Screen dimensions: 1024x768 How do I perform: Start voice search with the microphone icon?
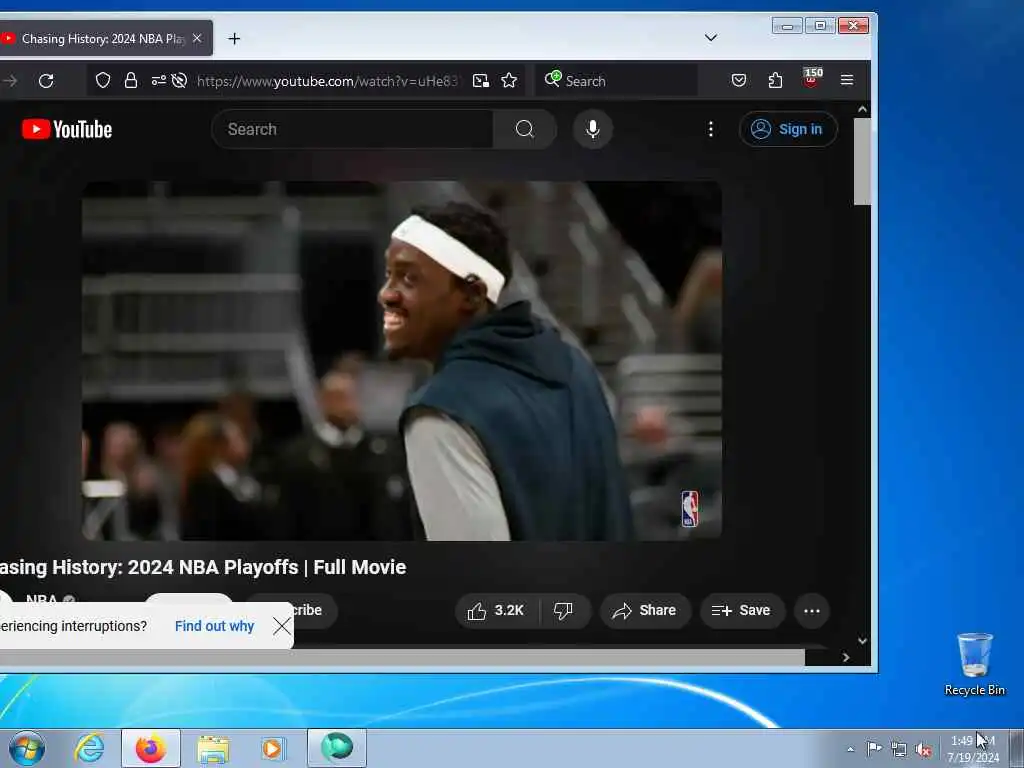(592, 129)
